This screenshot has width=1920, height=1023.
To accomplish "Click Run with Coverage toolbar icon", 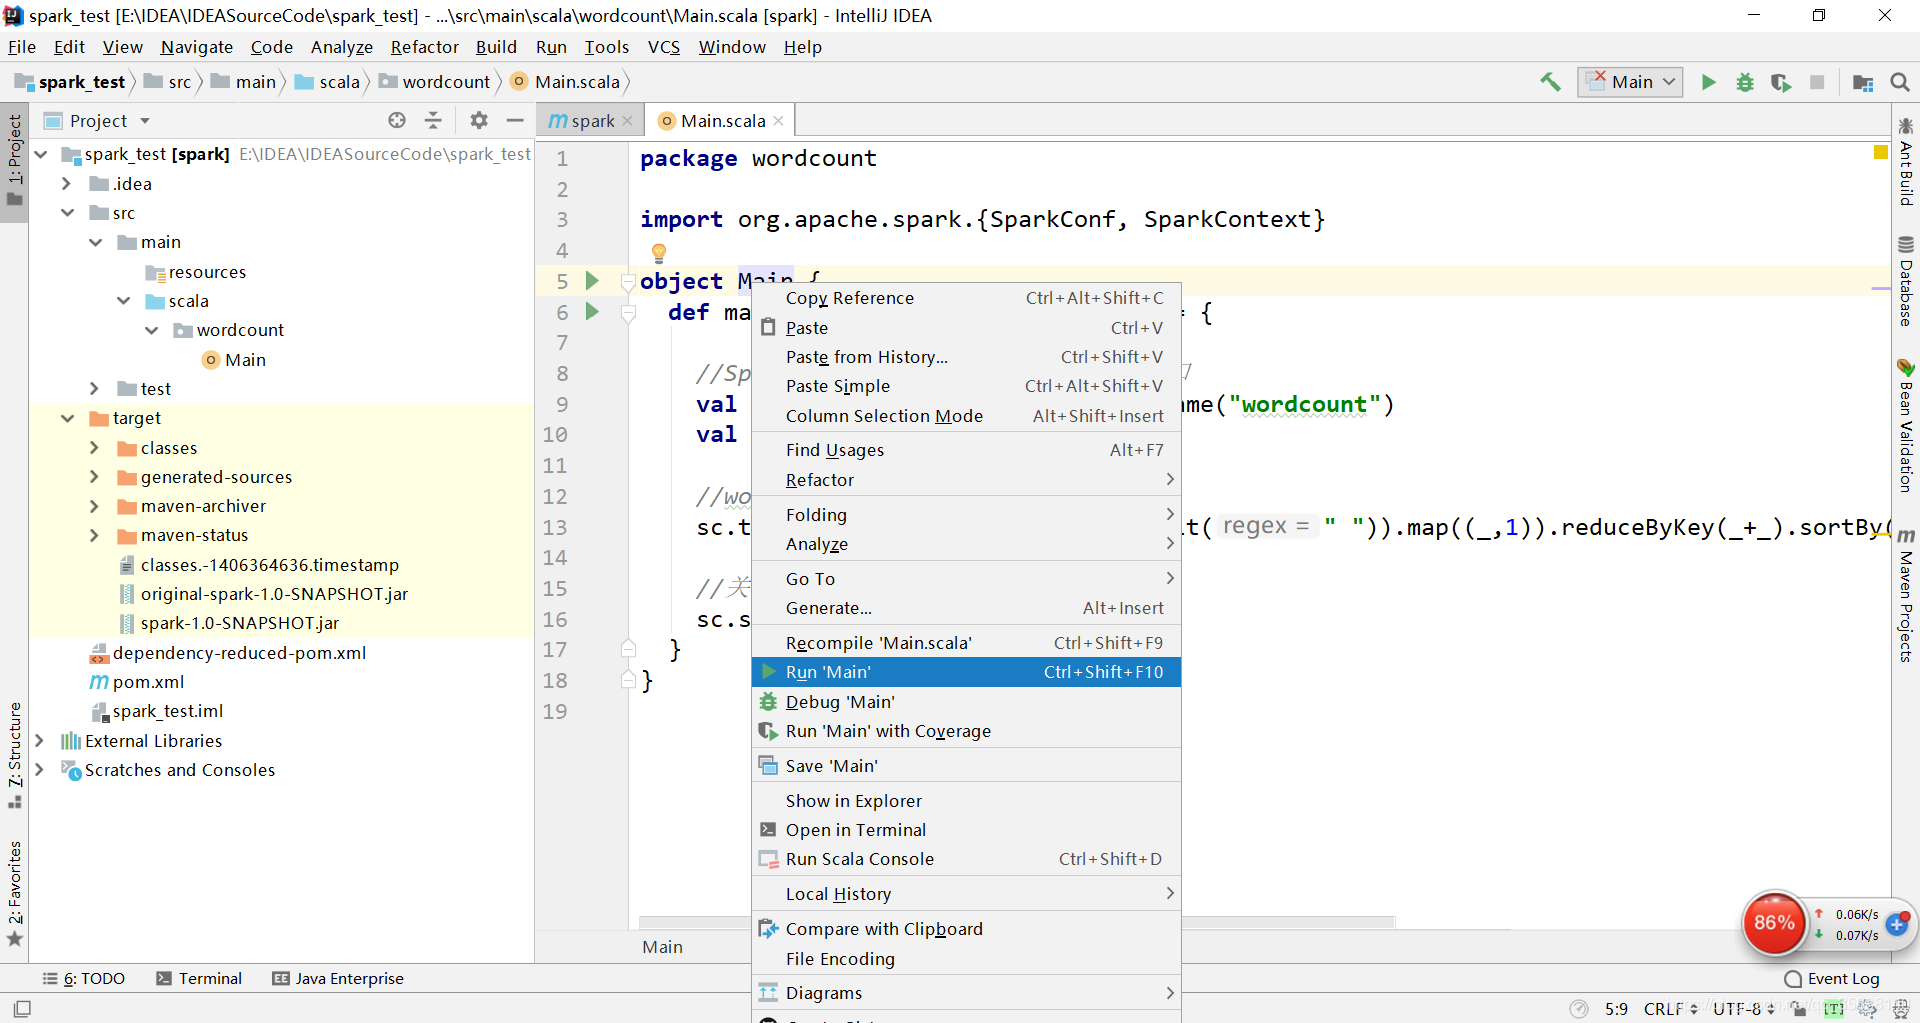I will (x=1781, y=82).
